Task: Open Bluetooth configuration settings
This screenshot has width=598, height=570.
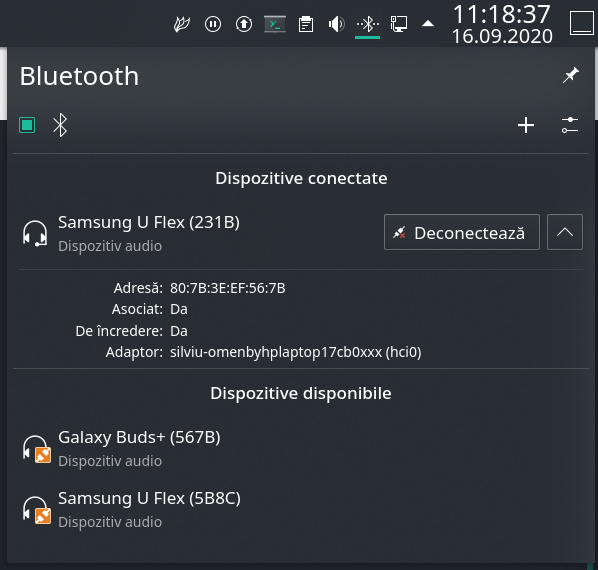Action: coord(570,125)
